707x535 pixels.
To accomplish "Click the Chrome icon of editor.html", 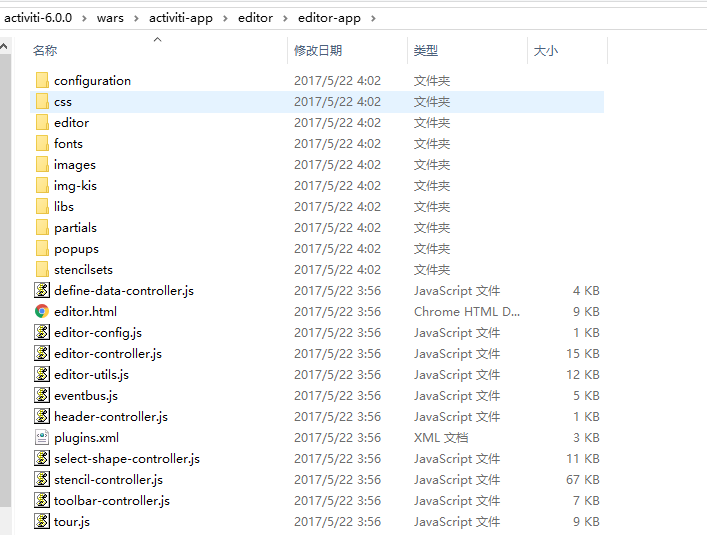I will [x=42, y=311].
